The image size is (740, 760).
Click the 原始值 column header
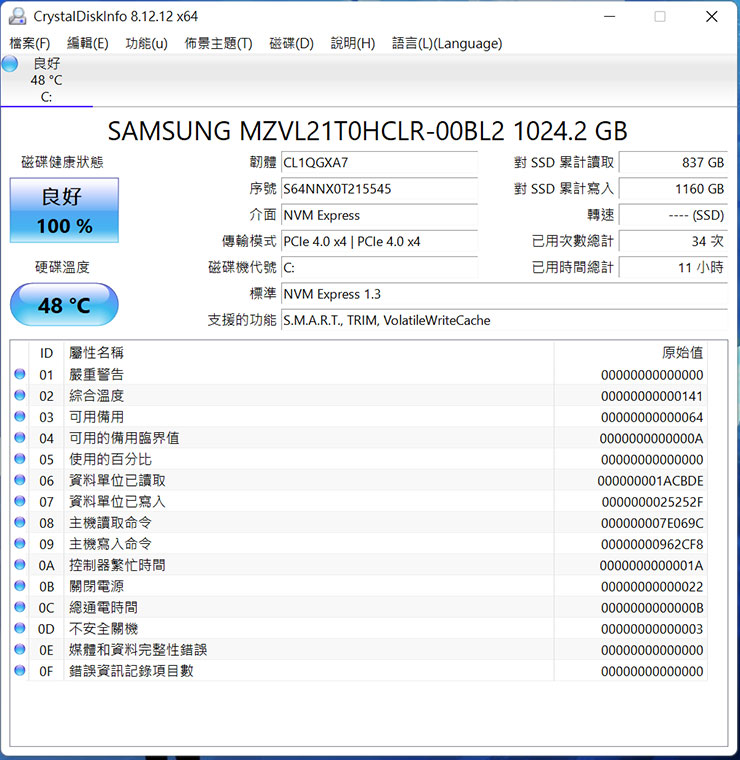point(682,353)
